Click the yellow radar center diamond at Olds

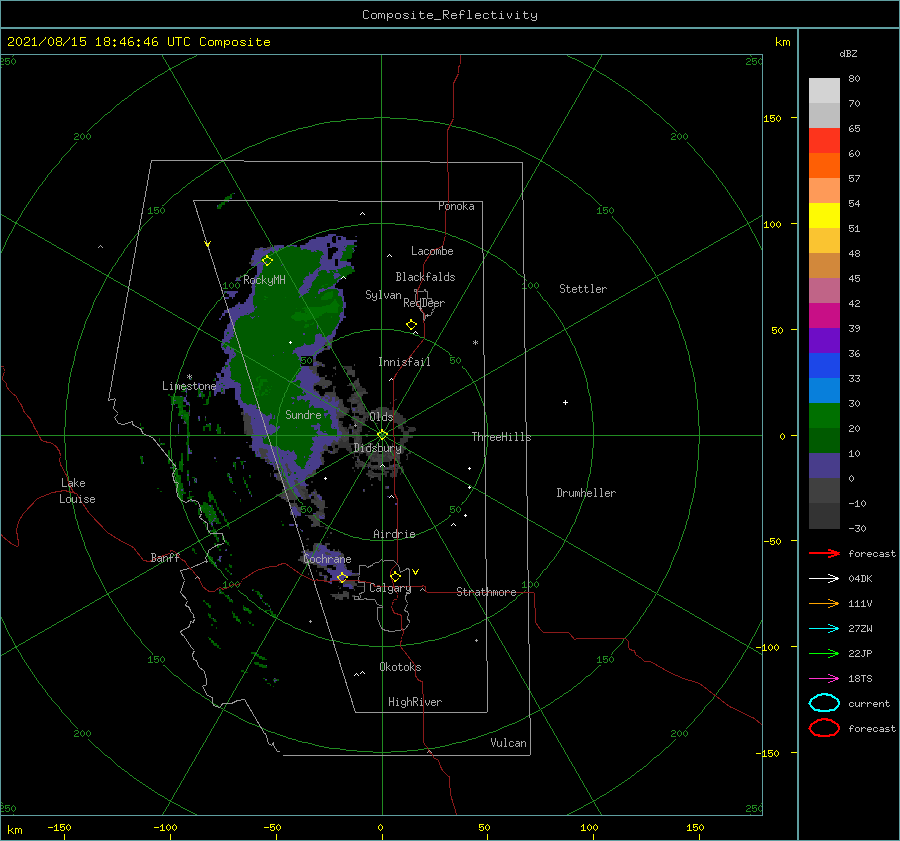(382, 435)
